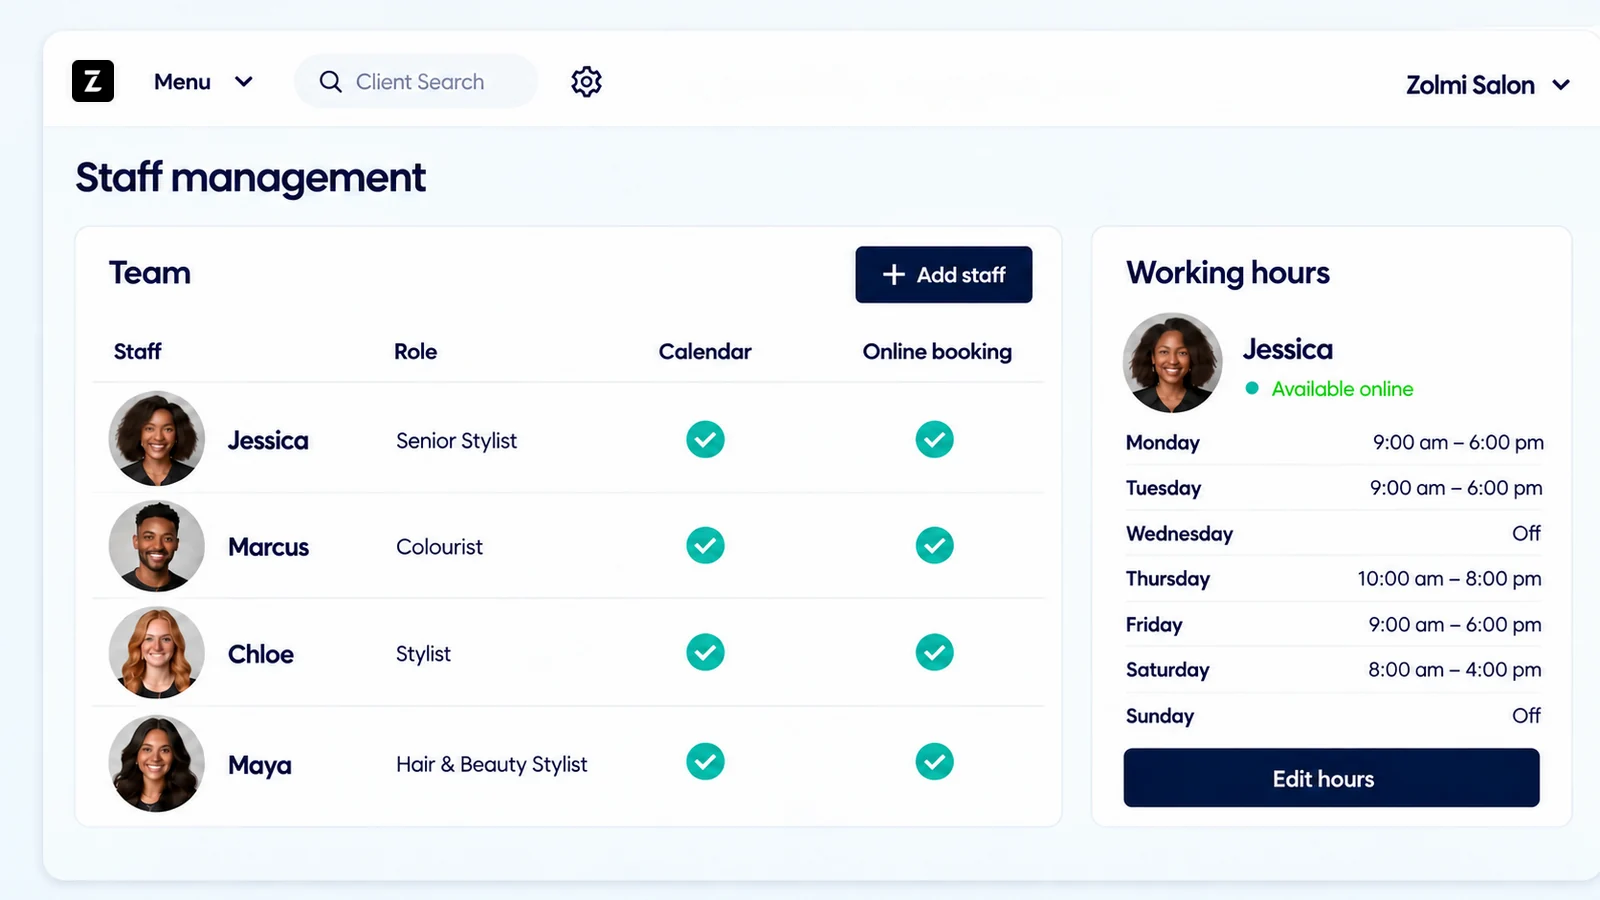Click the green Available online status dot

[x=1252, y=388]
